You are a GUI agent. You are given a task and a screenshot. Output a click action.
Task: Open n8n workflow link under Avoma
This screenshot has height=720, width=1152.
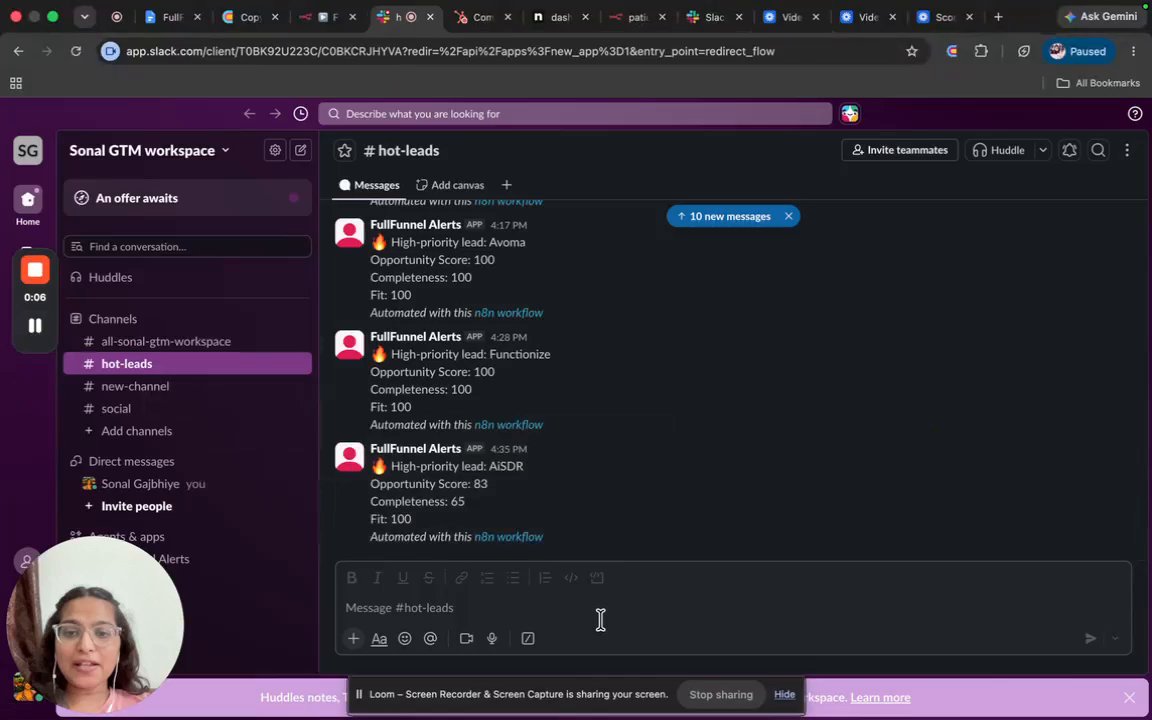click(x=508, y=313)
